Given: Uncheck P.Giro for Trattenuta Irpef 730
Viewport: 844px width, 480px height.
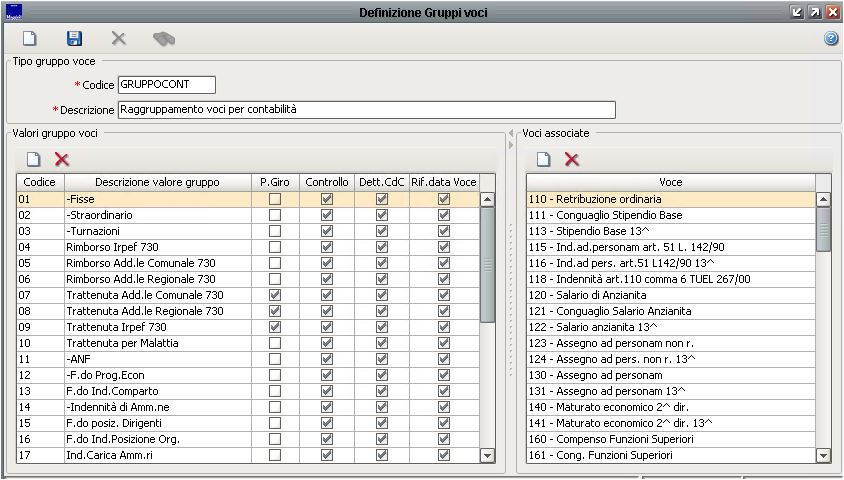Looking at the screenshot, I should 275,328.
